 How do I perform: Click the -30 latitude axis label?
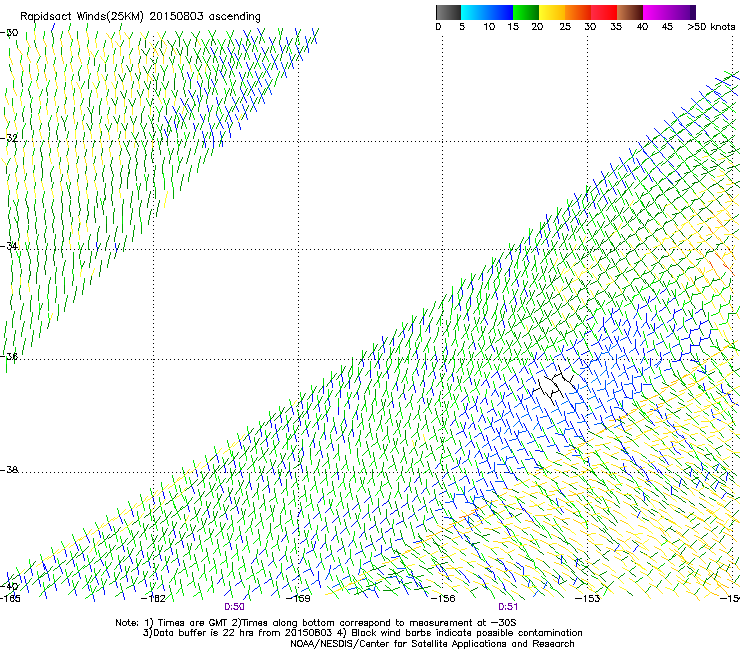pyautogui.click(x=9, y=33)
